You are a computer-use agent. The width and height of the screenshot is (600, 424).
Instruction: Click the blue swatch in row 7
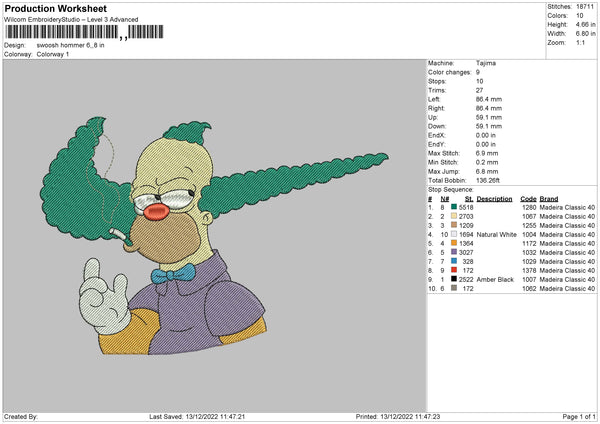[454, 261]
